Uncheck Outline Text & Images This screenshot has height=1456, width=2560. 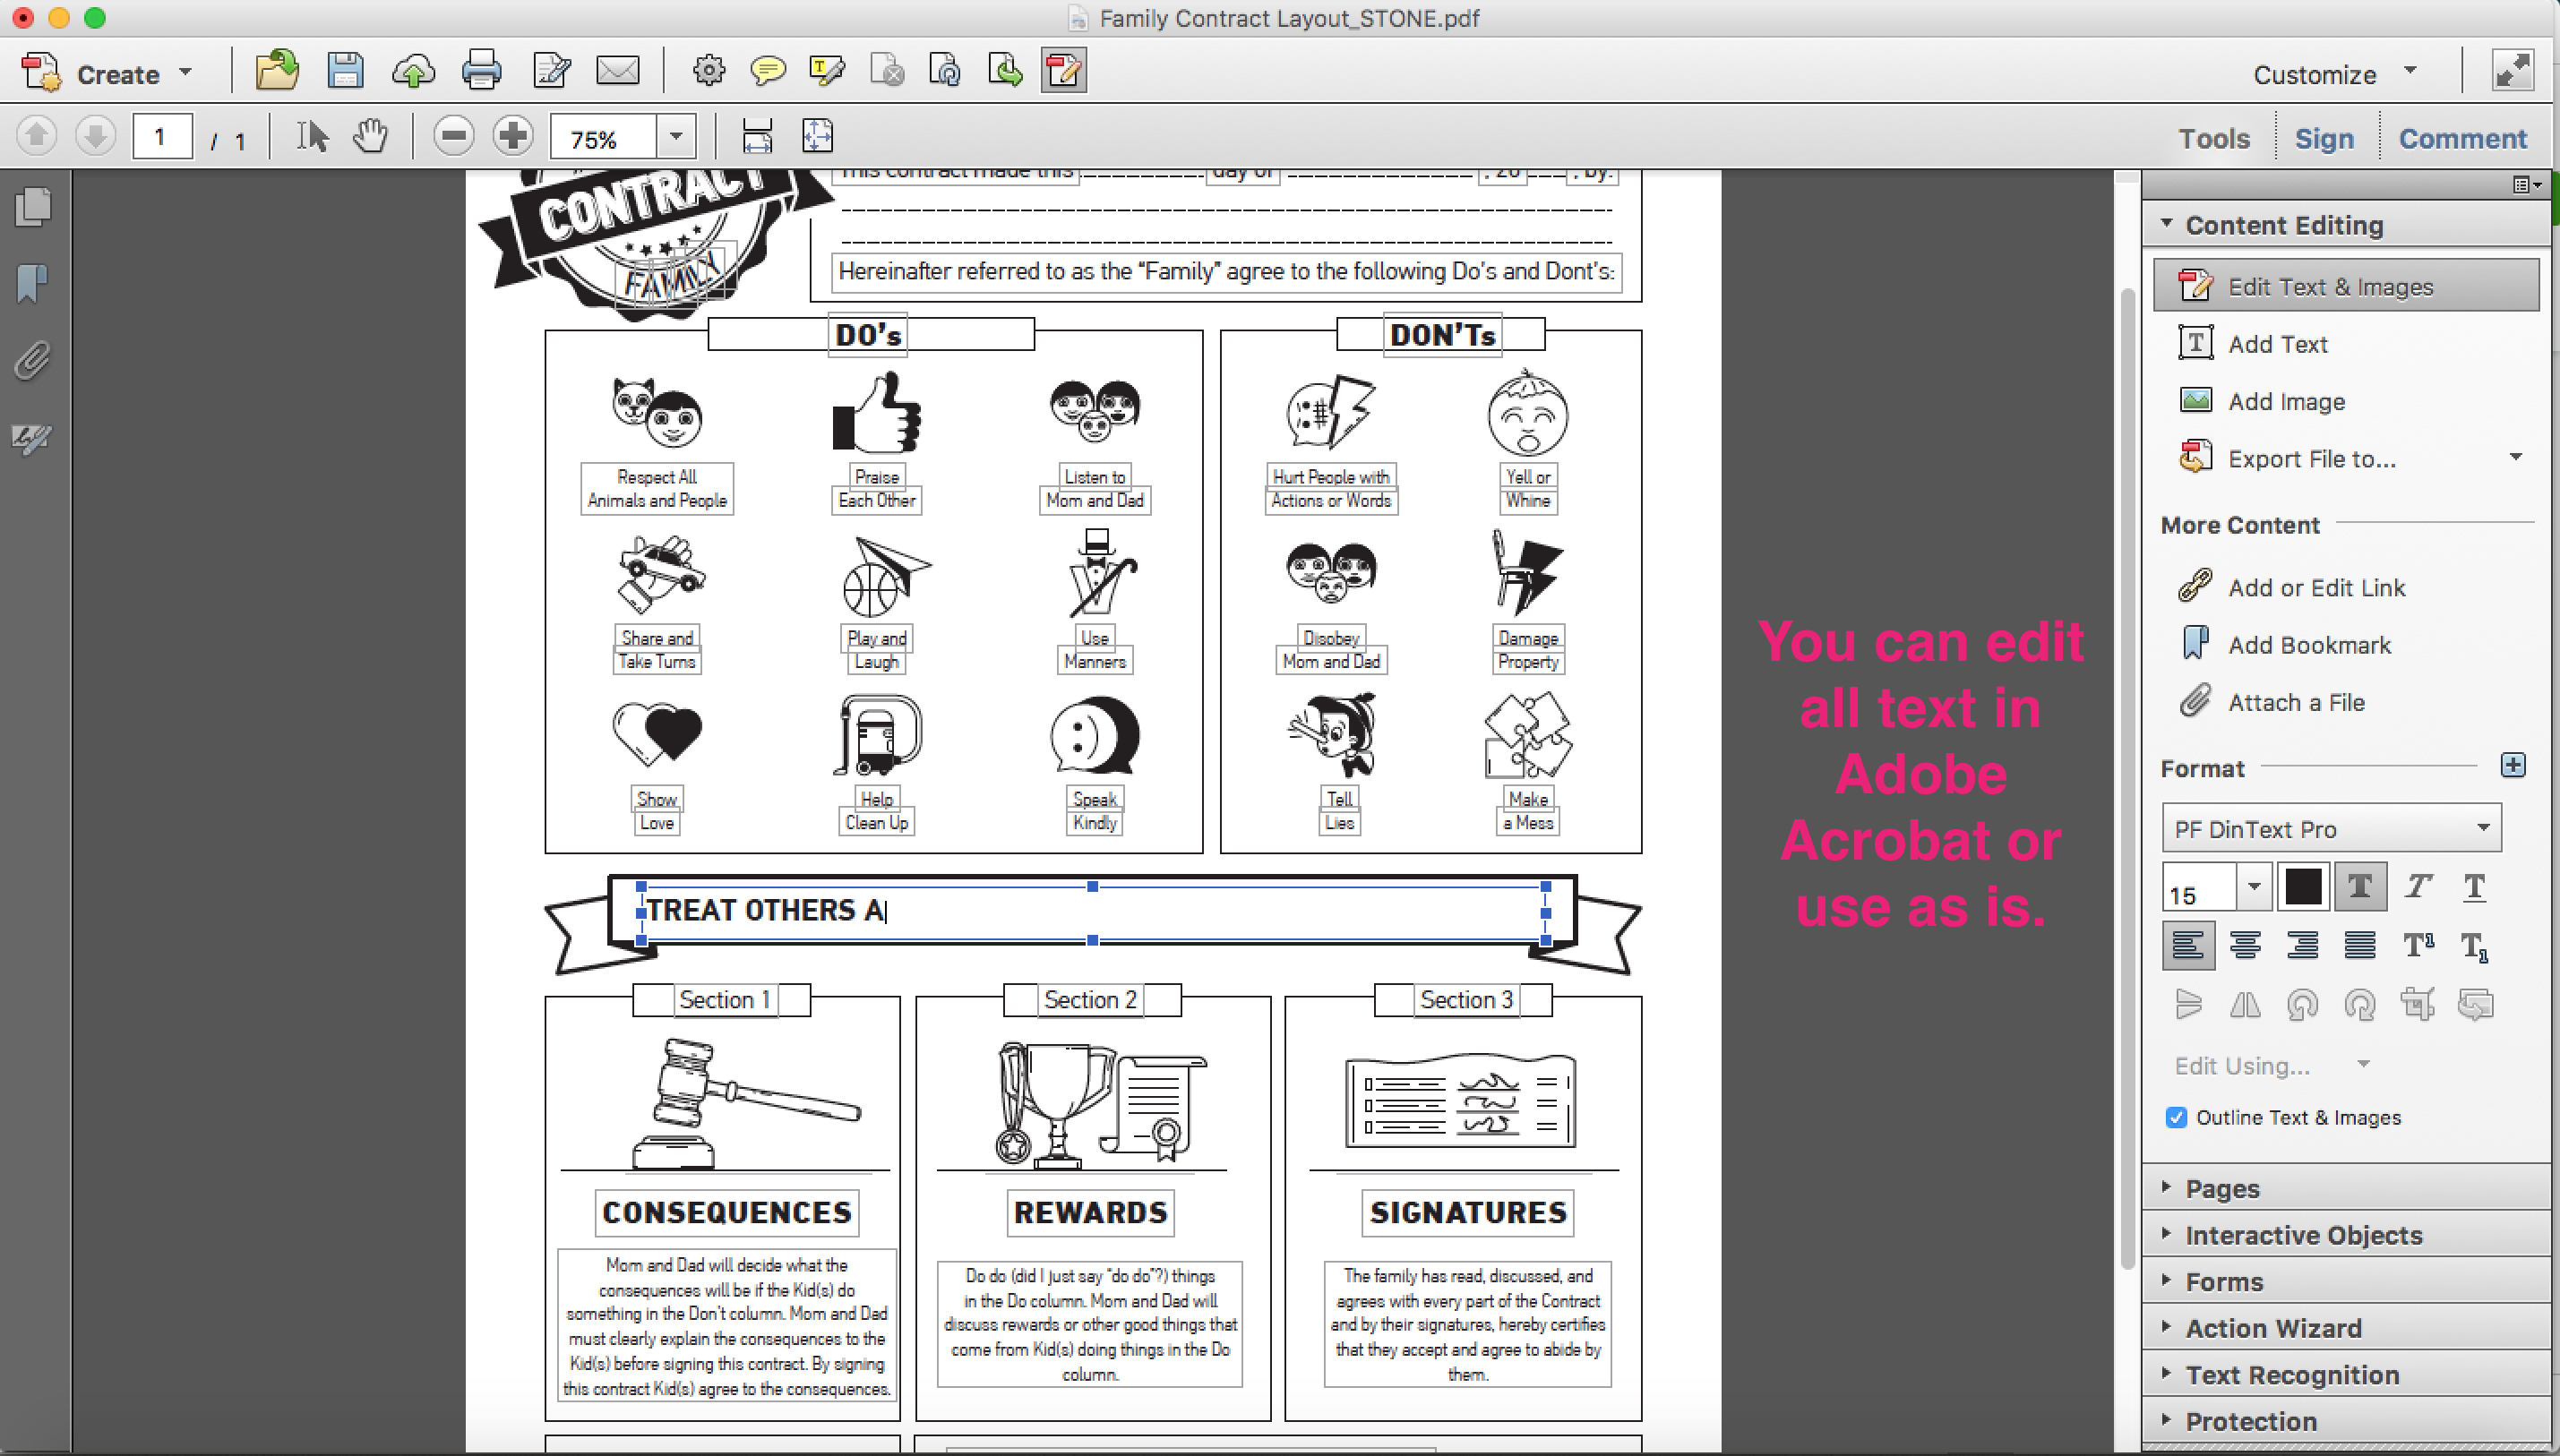[2177, 1117]
